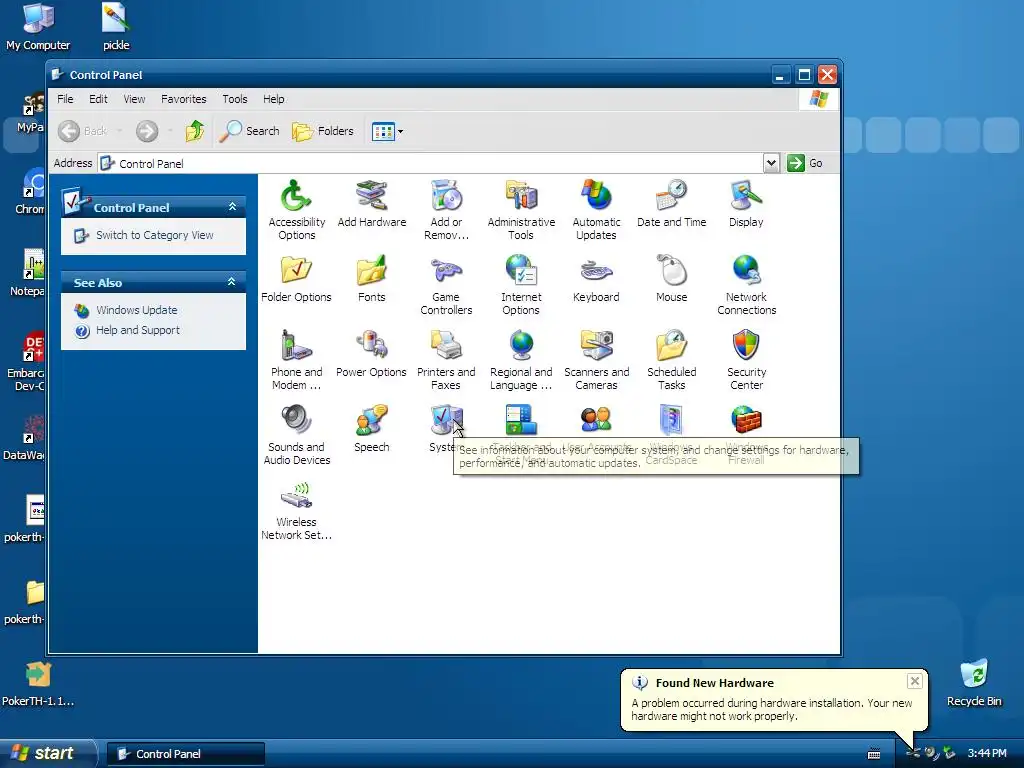Open Add or Remove Programs icon
The height and width of the screenshot is (768, 1024).
(447, 210)
